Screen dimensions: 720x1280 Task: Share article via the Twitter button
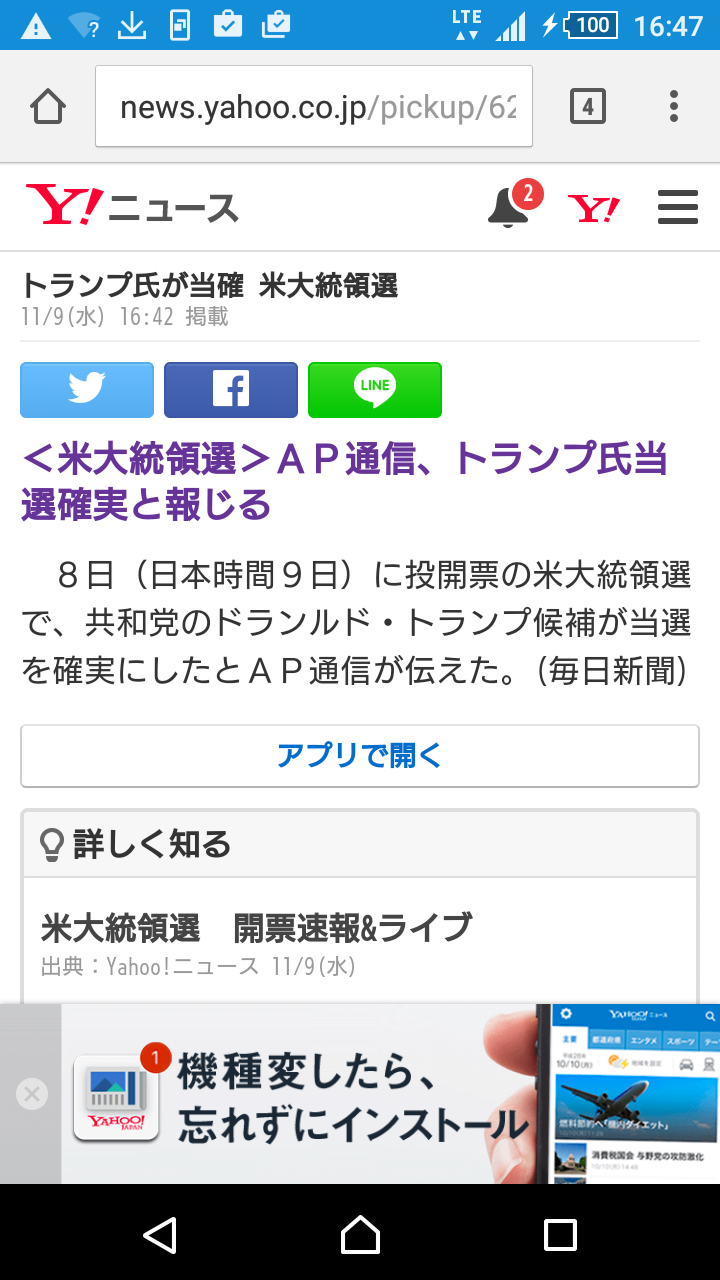87,390
